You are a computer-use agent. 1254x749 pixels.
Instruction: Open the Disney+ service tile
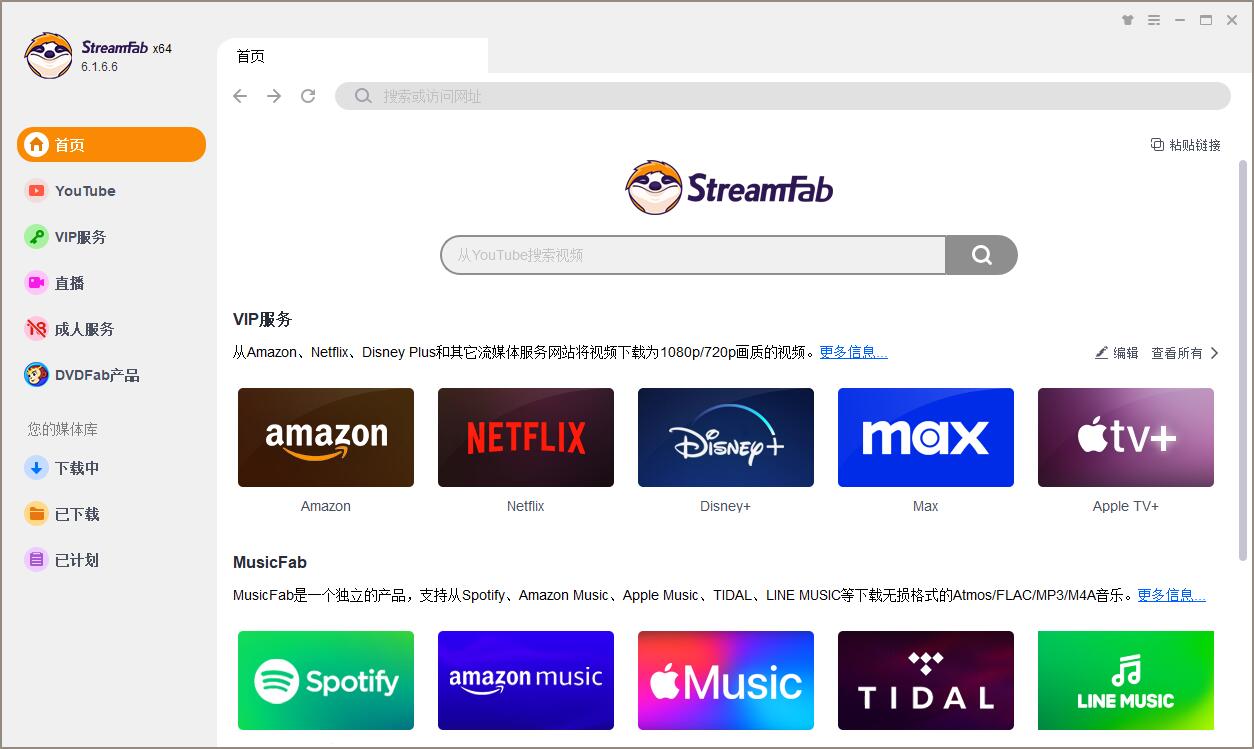point(726,437)
